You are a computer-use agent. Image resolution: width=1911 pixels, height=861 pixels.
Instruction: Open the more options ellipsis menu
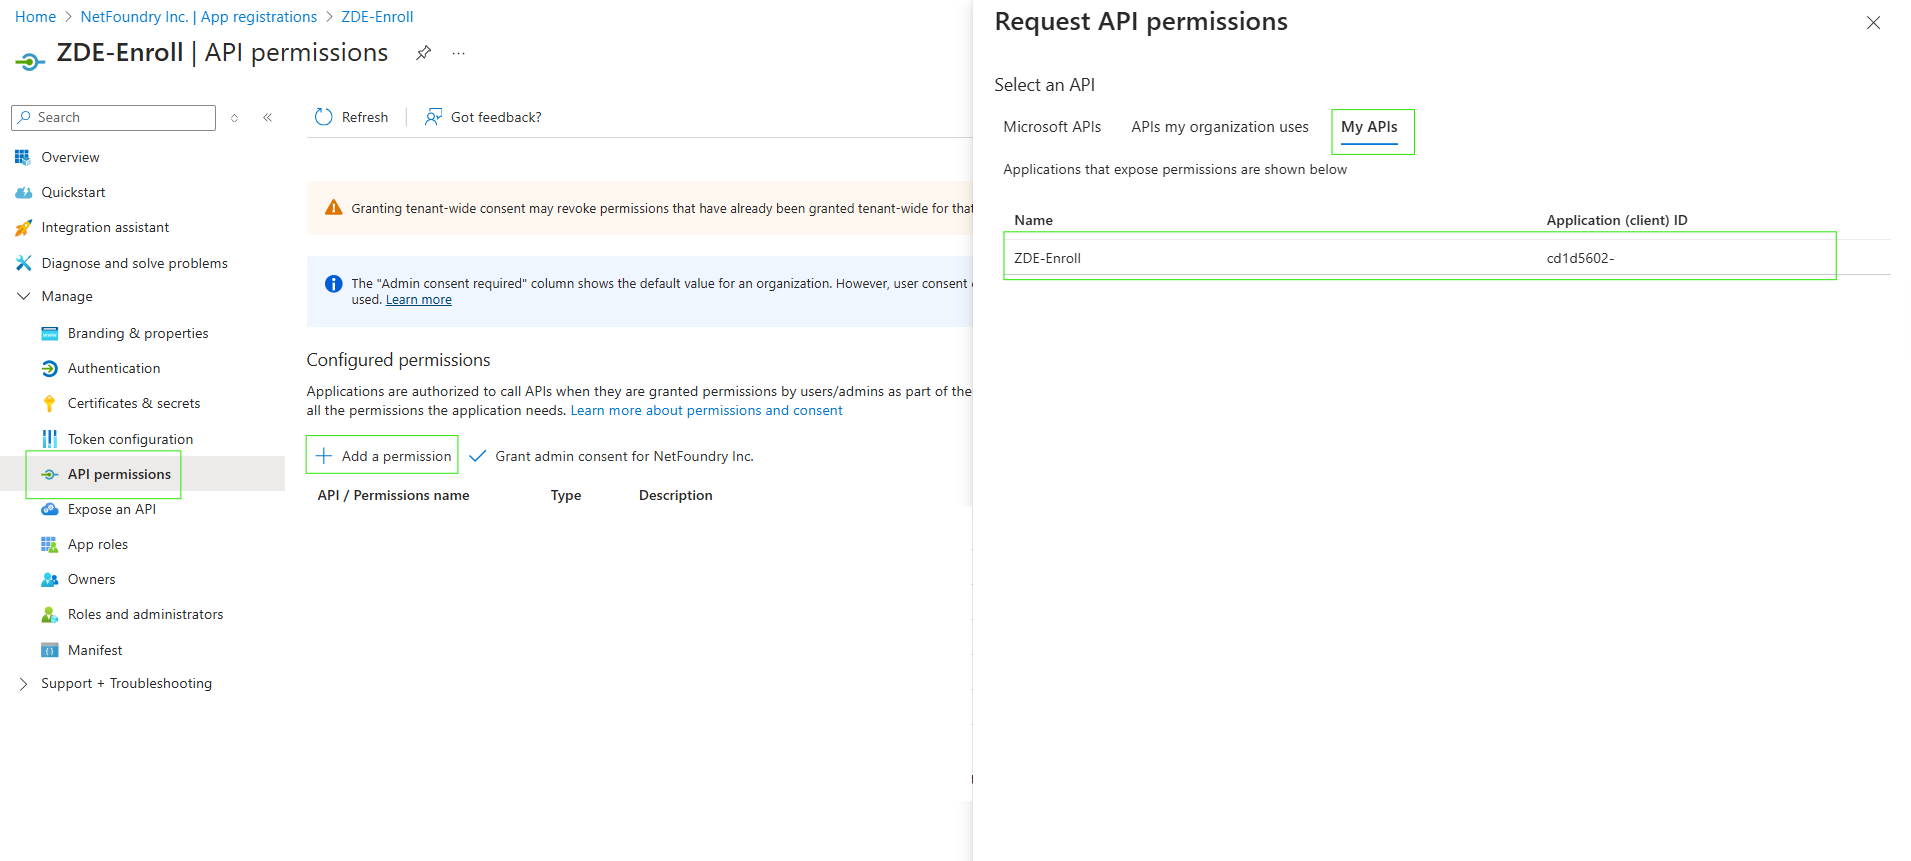(x=458, y=53)
